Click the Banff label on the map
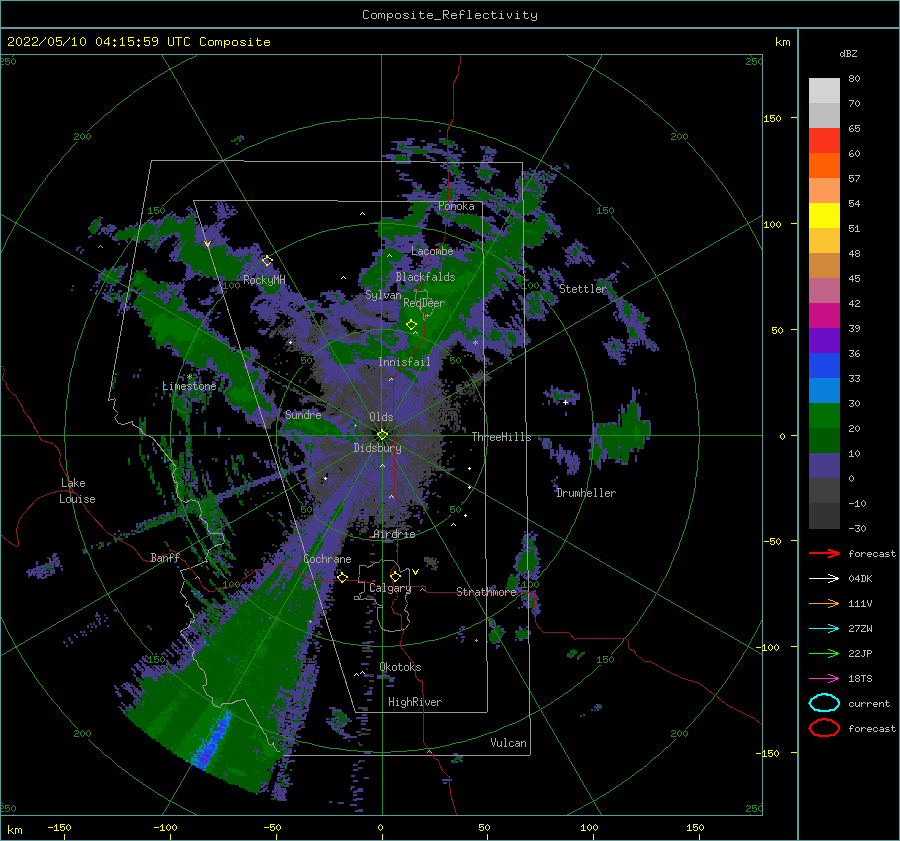This screenshot has height=841, width=900. coord(165,557)
